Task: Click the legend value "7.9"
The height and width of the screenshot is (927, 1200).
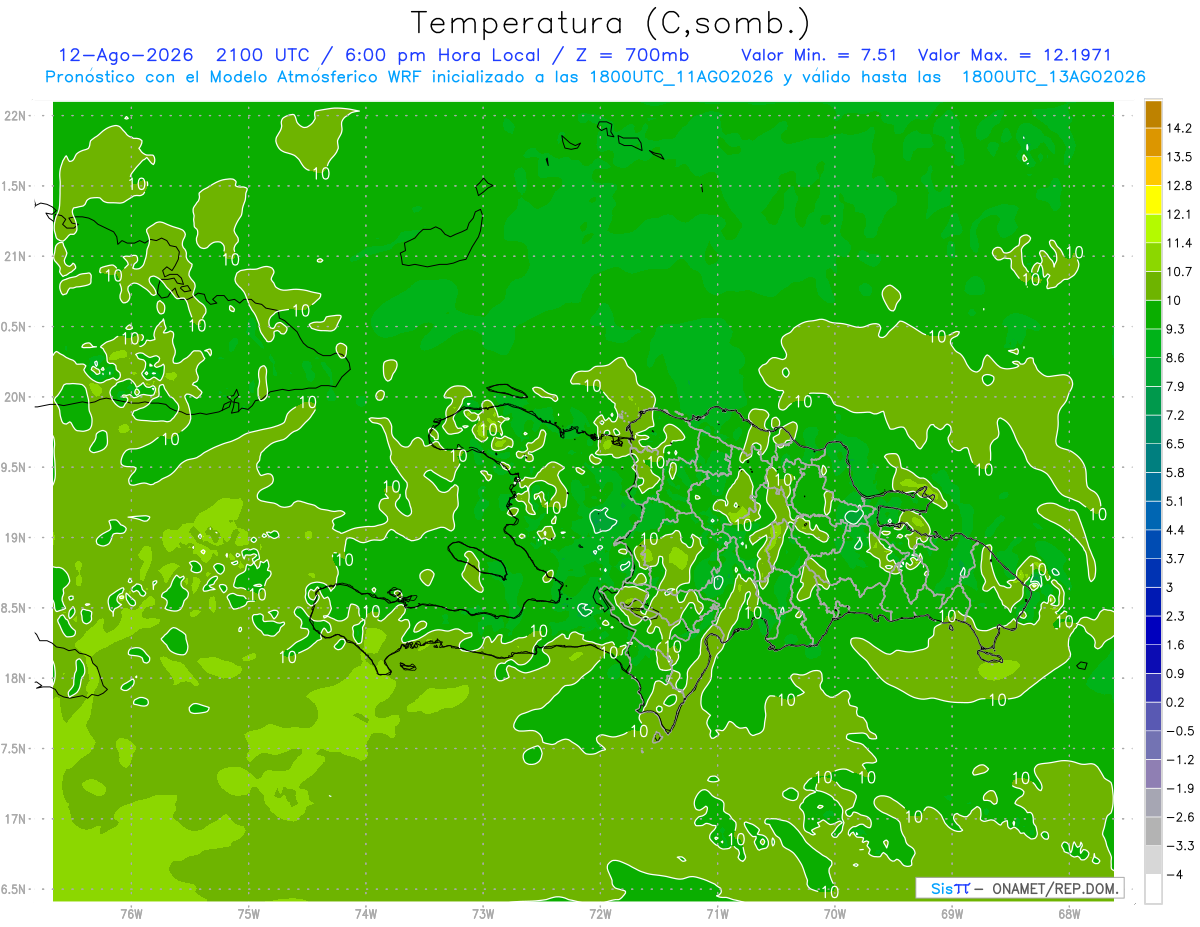Action: coord(1176,386)
